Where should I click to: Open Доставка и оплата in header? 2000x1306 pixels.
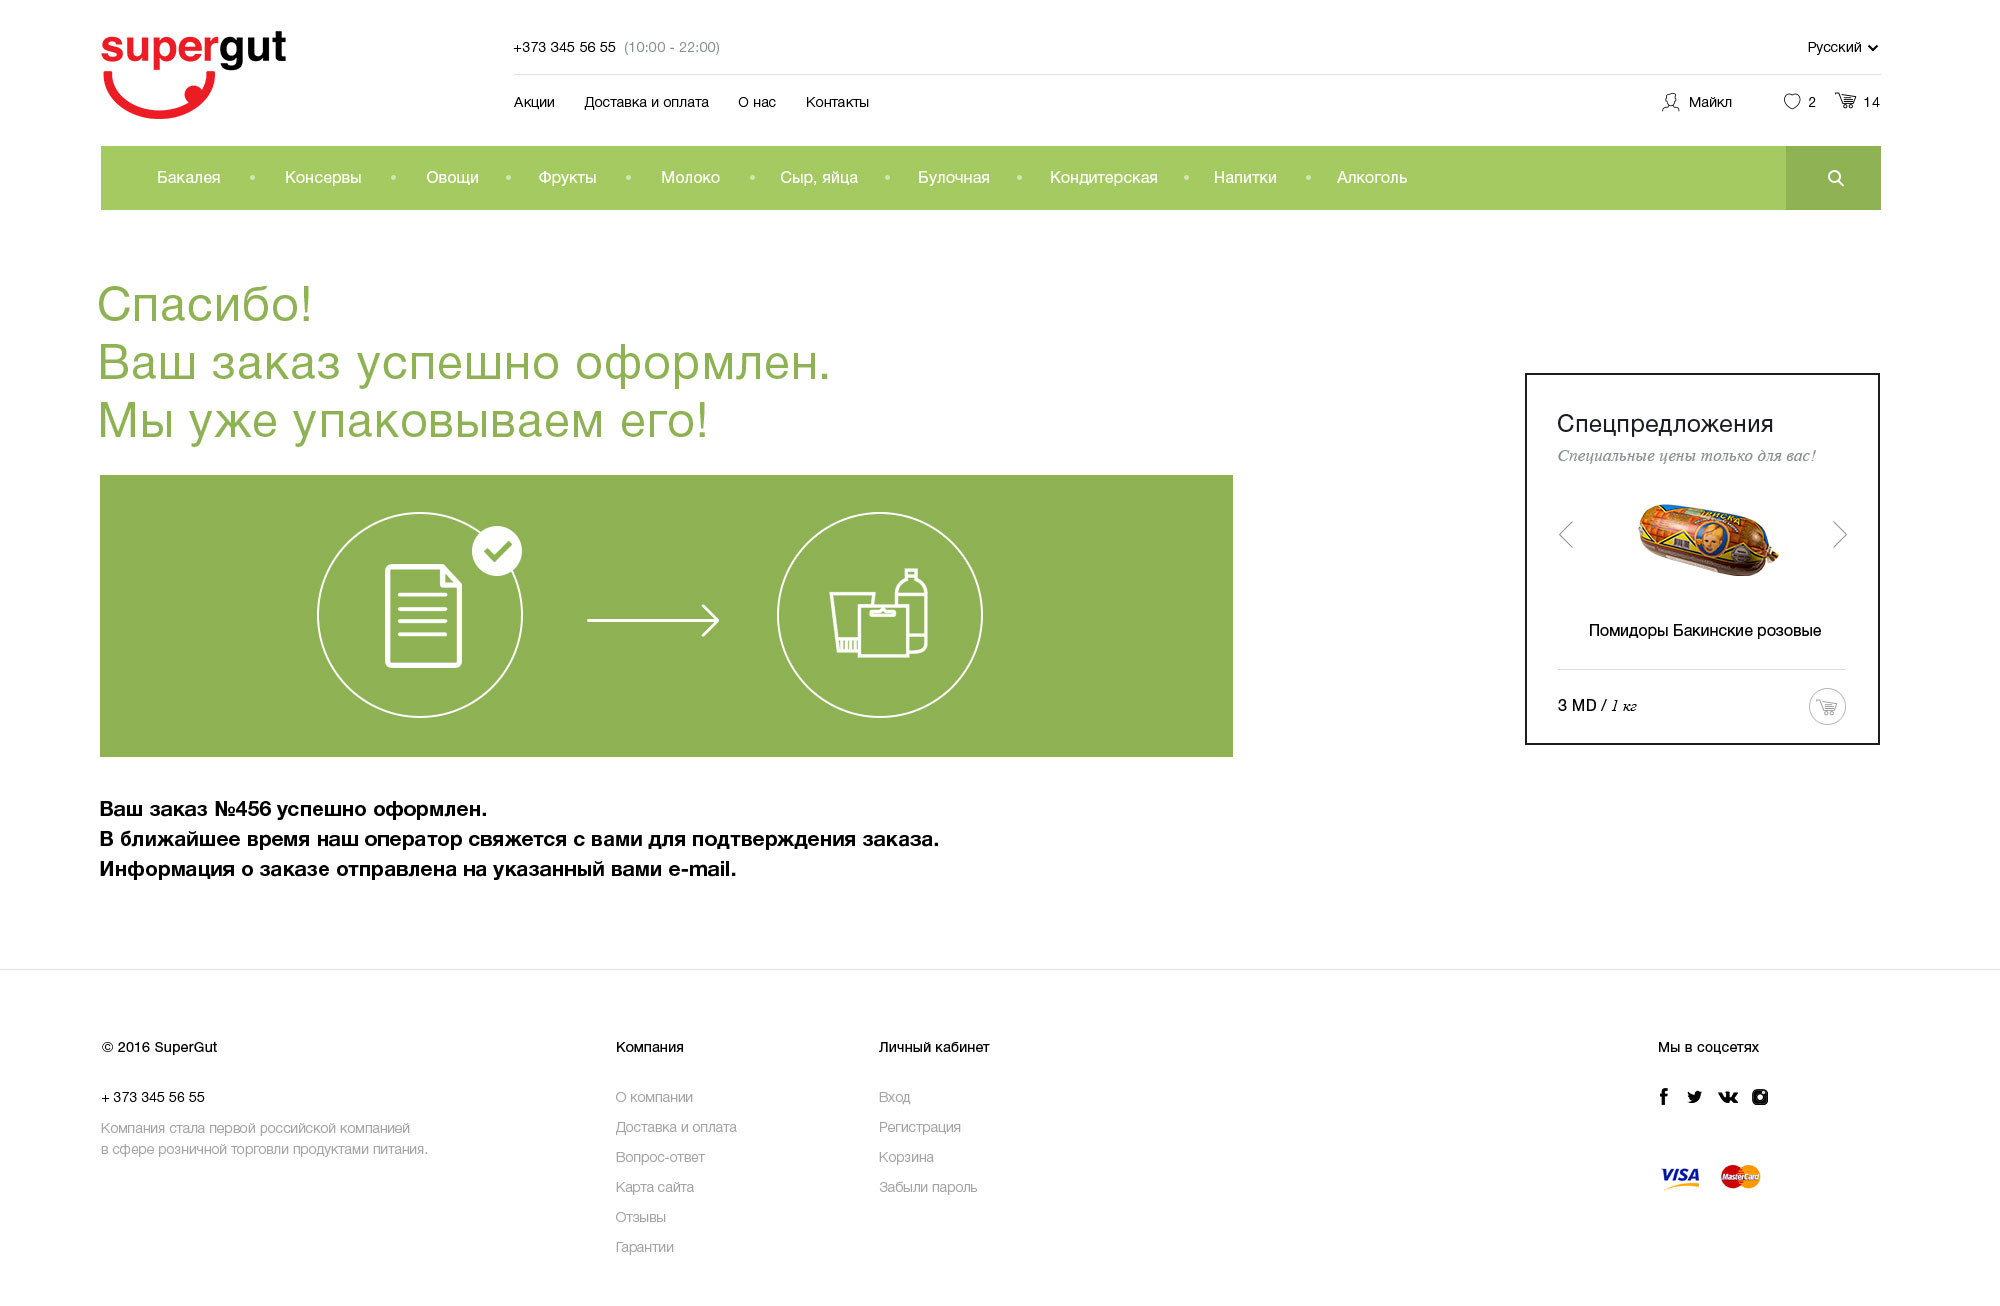point(646,102)
